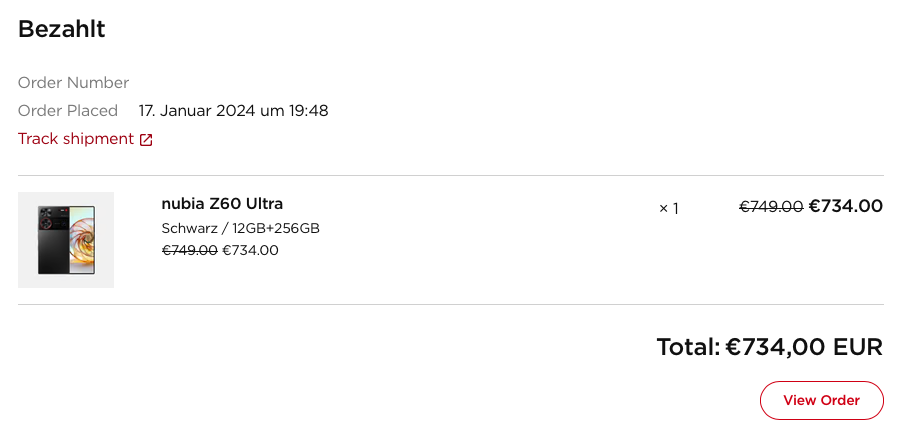Click the Order Placed label
The width and height of the screenshot is (903, 431).
68,111
